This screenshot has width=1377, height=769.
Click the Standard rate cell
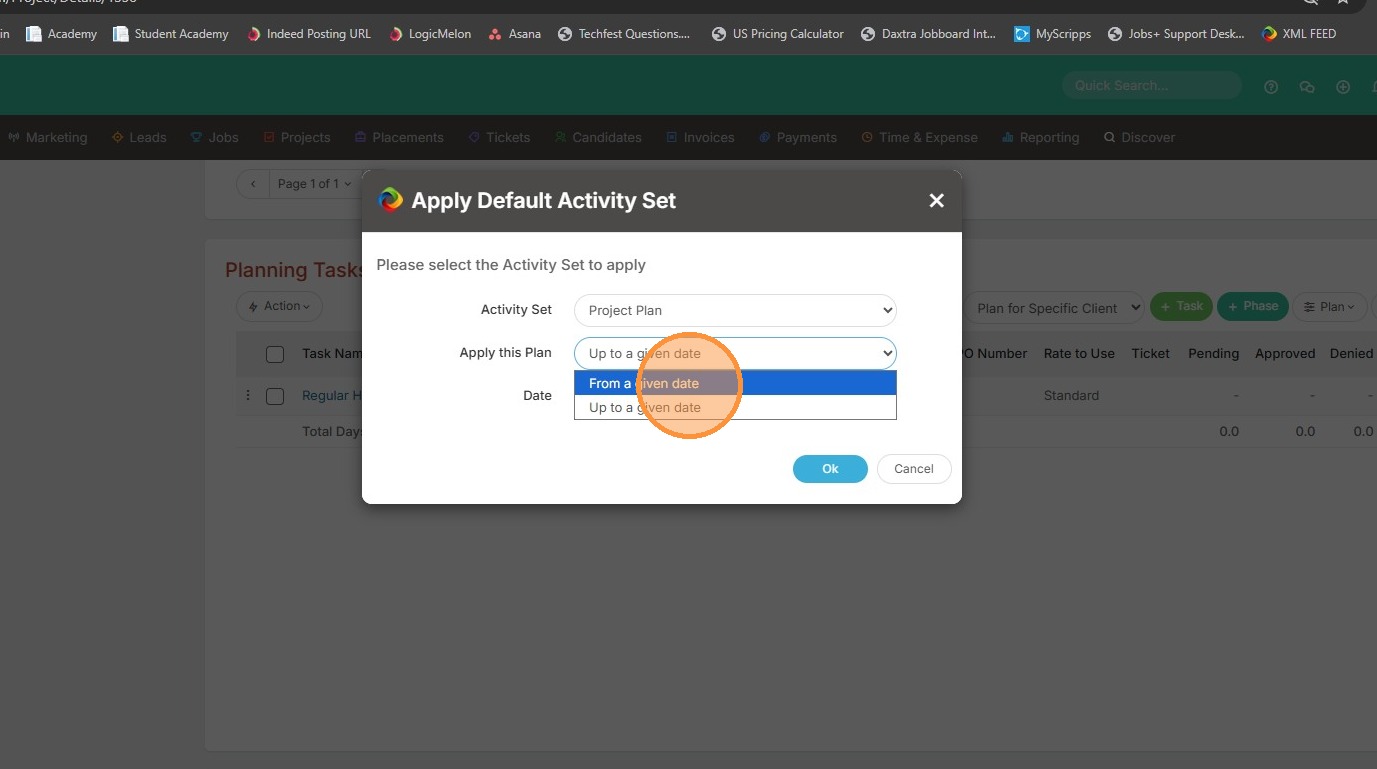pyautogui.click(x=1071, y=396)
